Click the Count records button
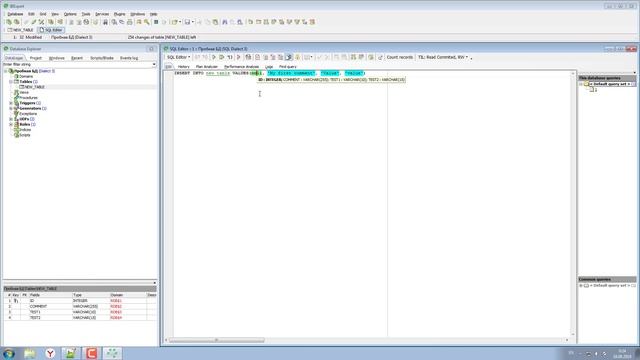640x360 pixels. pyautogui.click(x=400, y=57)
